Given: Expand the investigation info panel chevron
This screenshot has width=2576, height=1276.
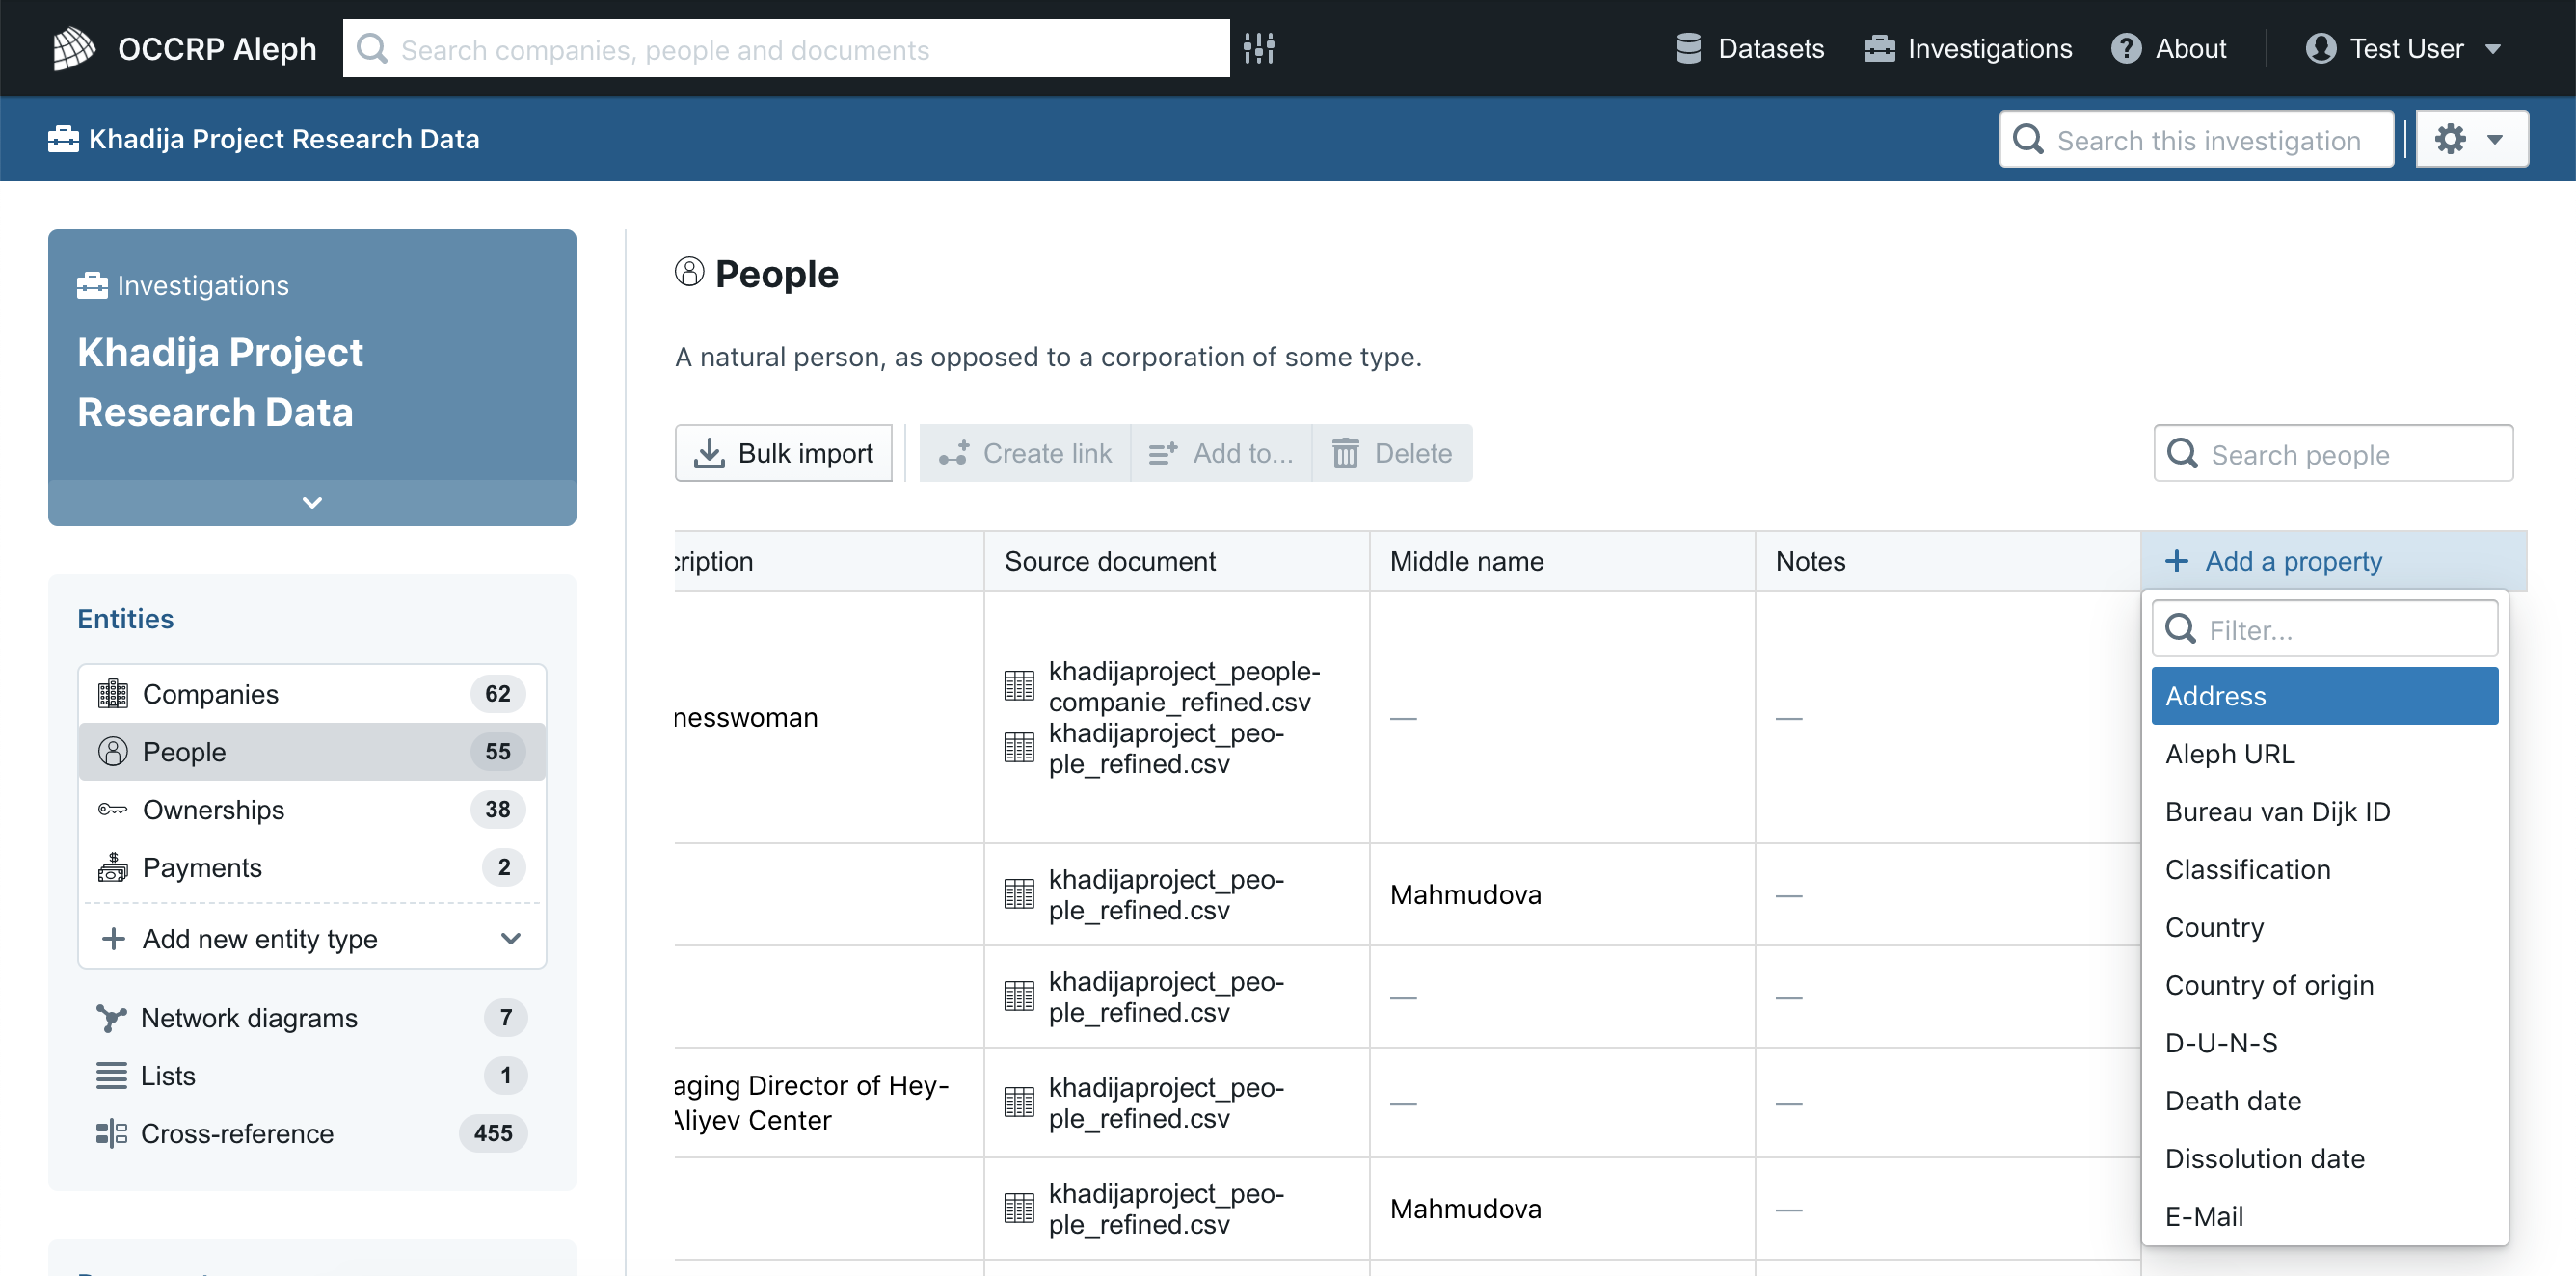Looking at the screenshot, I should (x=312, y=503).
